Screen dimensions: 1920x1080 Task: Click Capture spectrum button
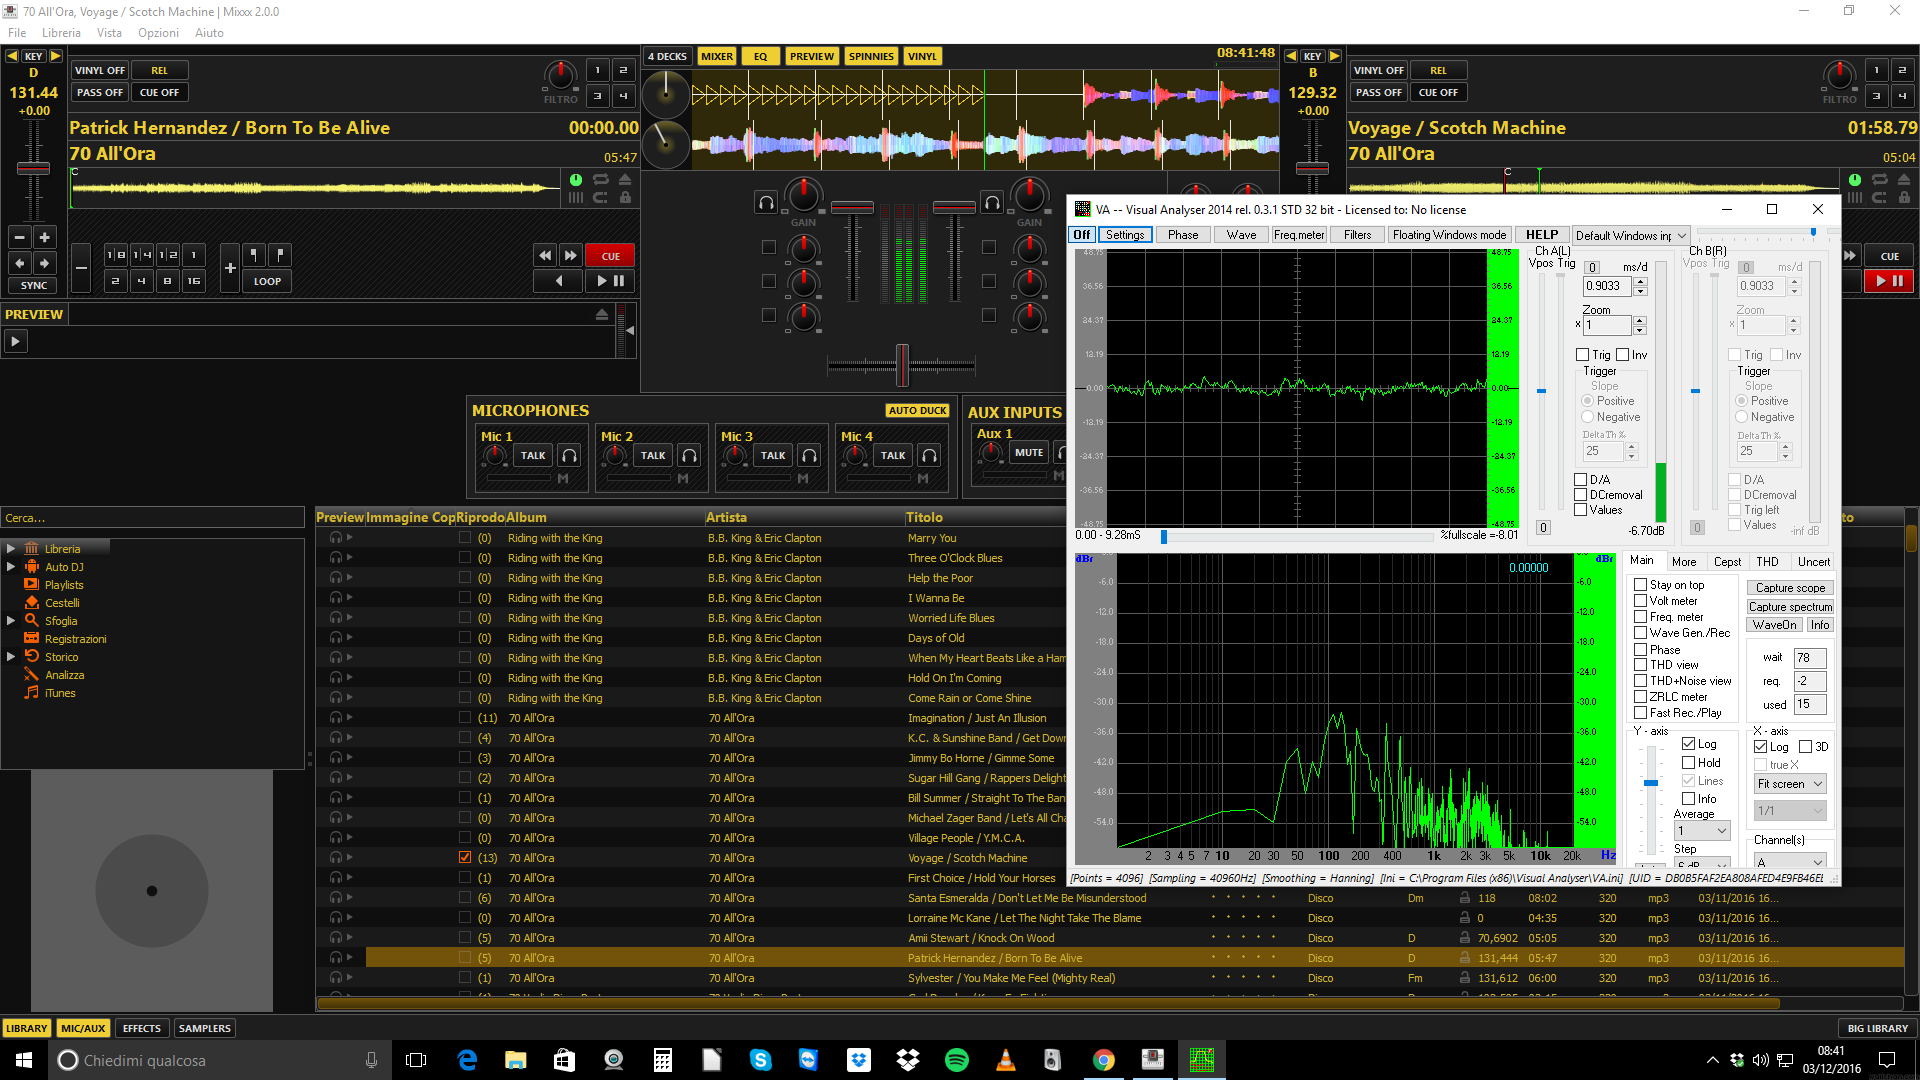pyautogui.click(x=1790, y=607)
